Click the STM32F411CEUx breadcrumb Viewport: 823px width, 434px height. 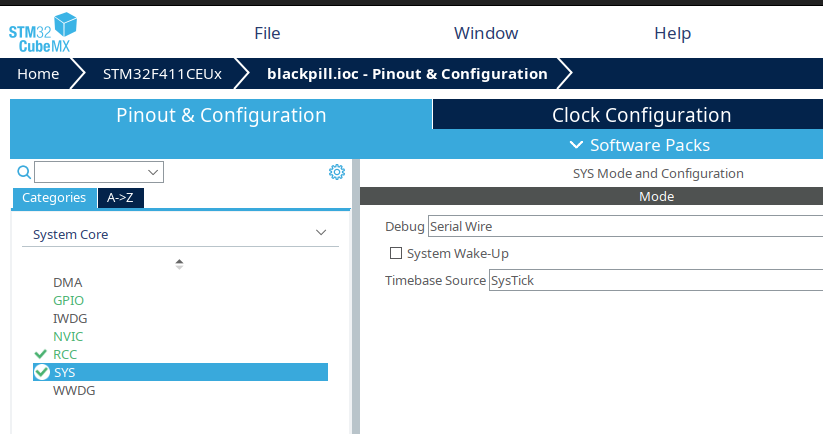pos(162,74)
